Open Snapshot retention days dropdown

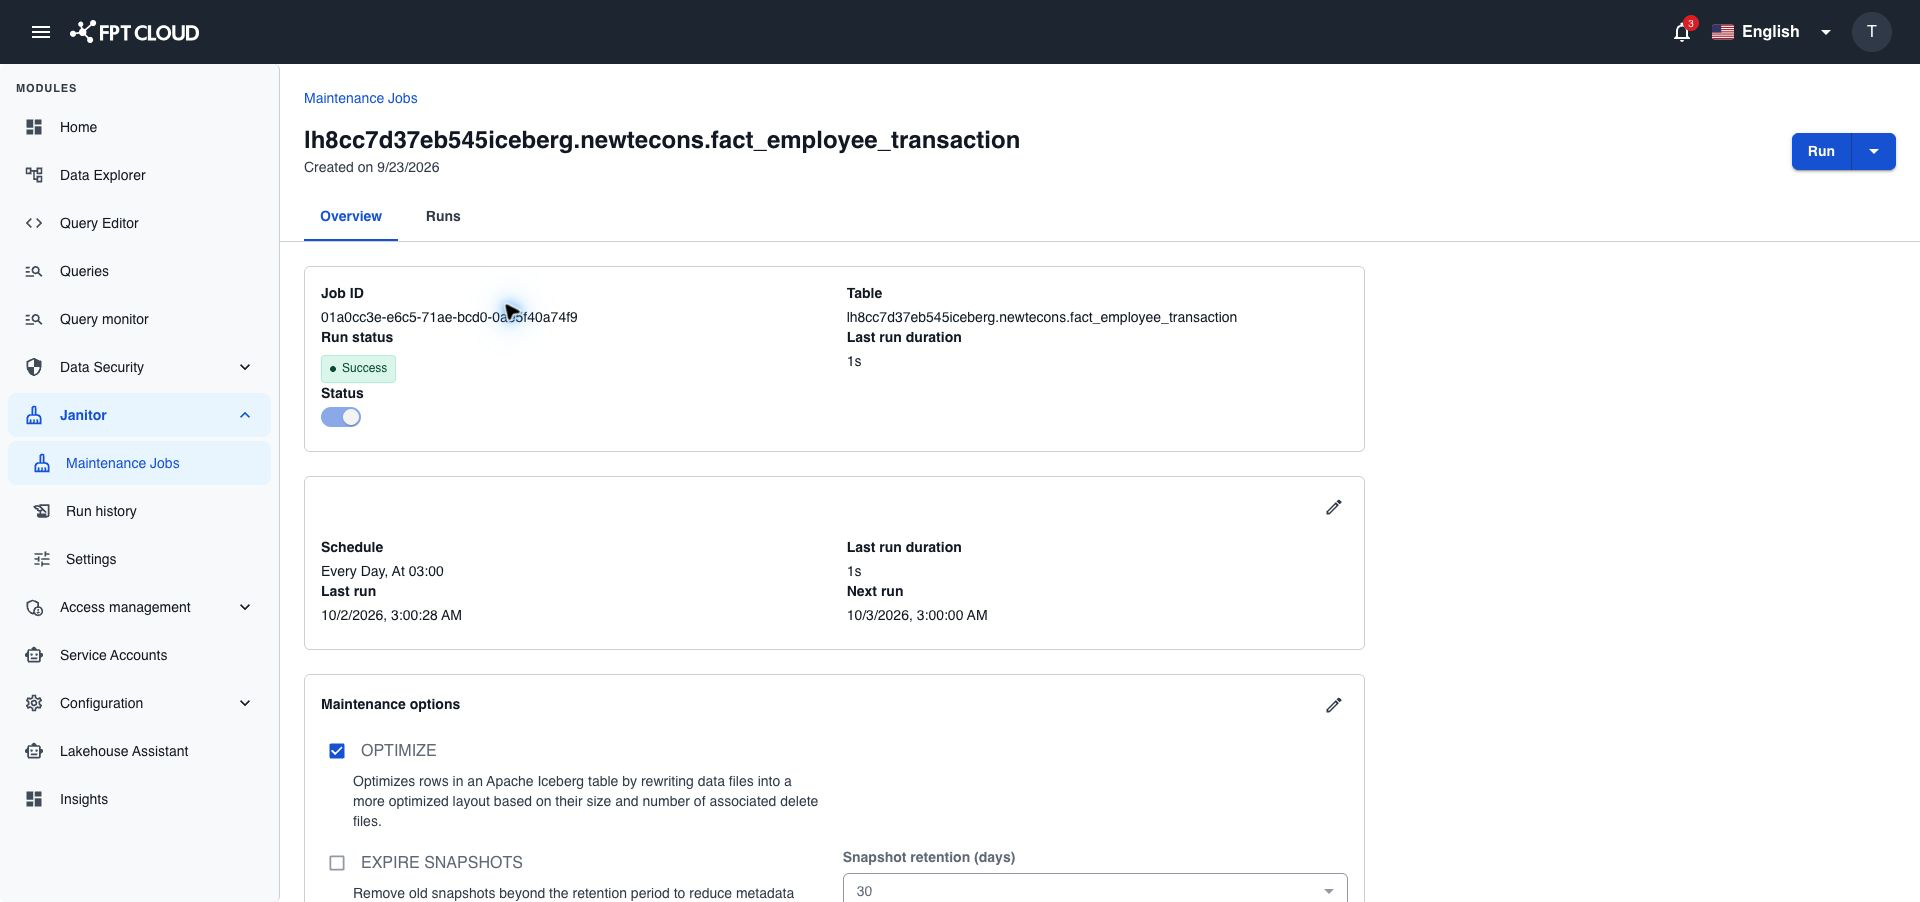pos(1095,889)
